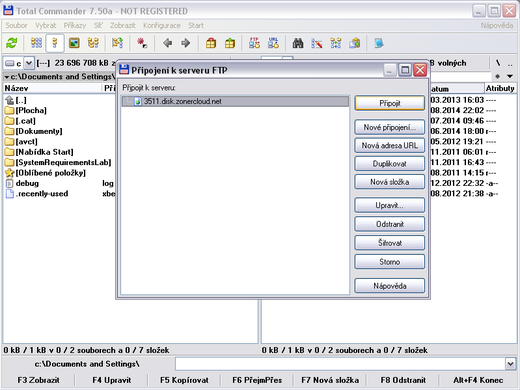Click the command line input field
The width and height of the screenshot is (520, 390).
coord(340,364)
